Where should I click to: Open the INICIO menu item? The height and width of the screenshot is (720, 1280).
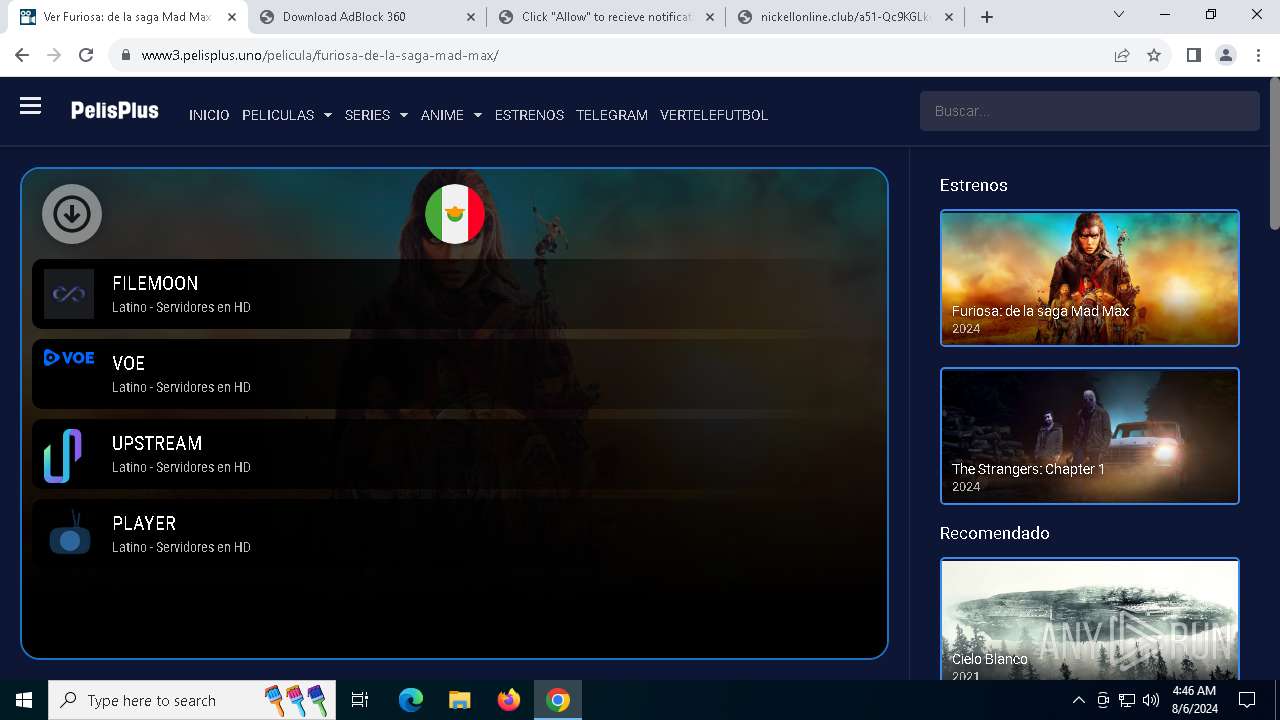coord(209,115)
